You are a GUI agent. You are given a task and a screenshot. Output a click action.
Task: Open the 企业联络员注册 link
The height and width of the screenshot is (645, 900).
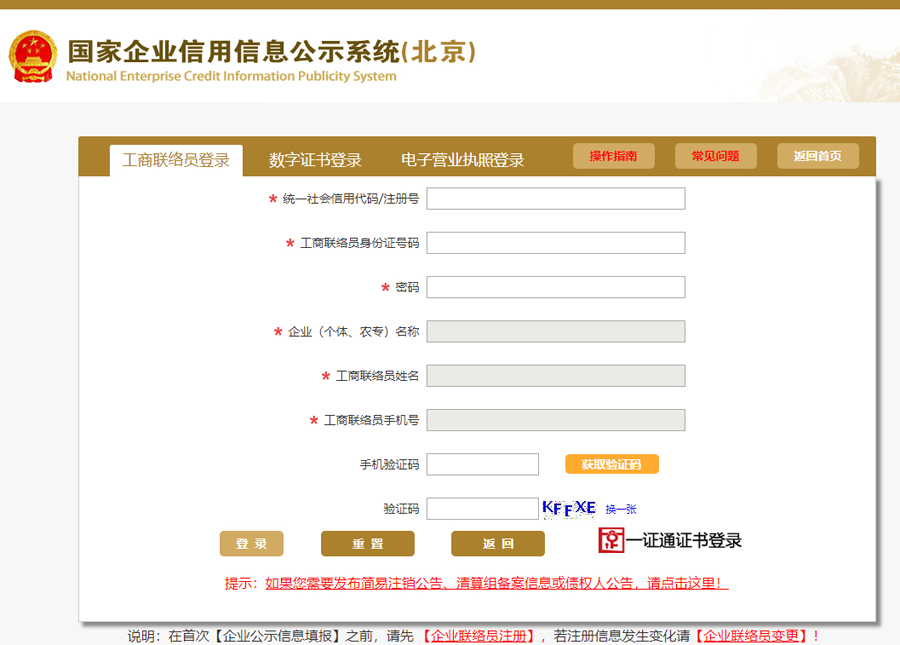(x=479, y=636)
